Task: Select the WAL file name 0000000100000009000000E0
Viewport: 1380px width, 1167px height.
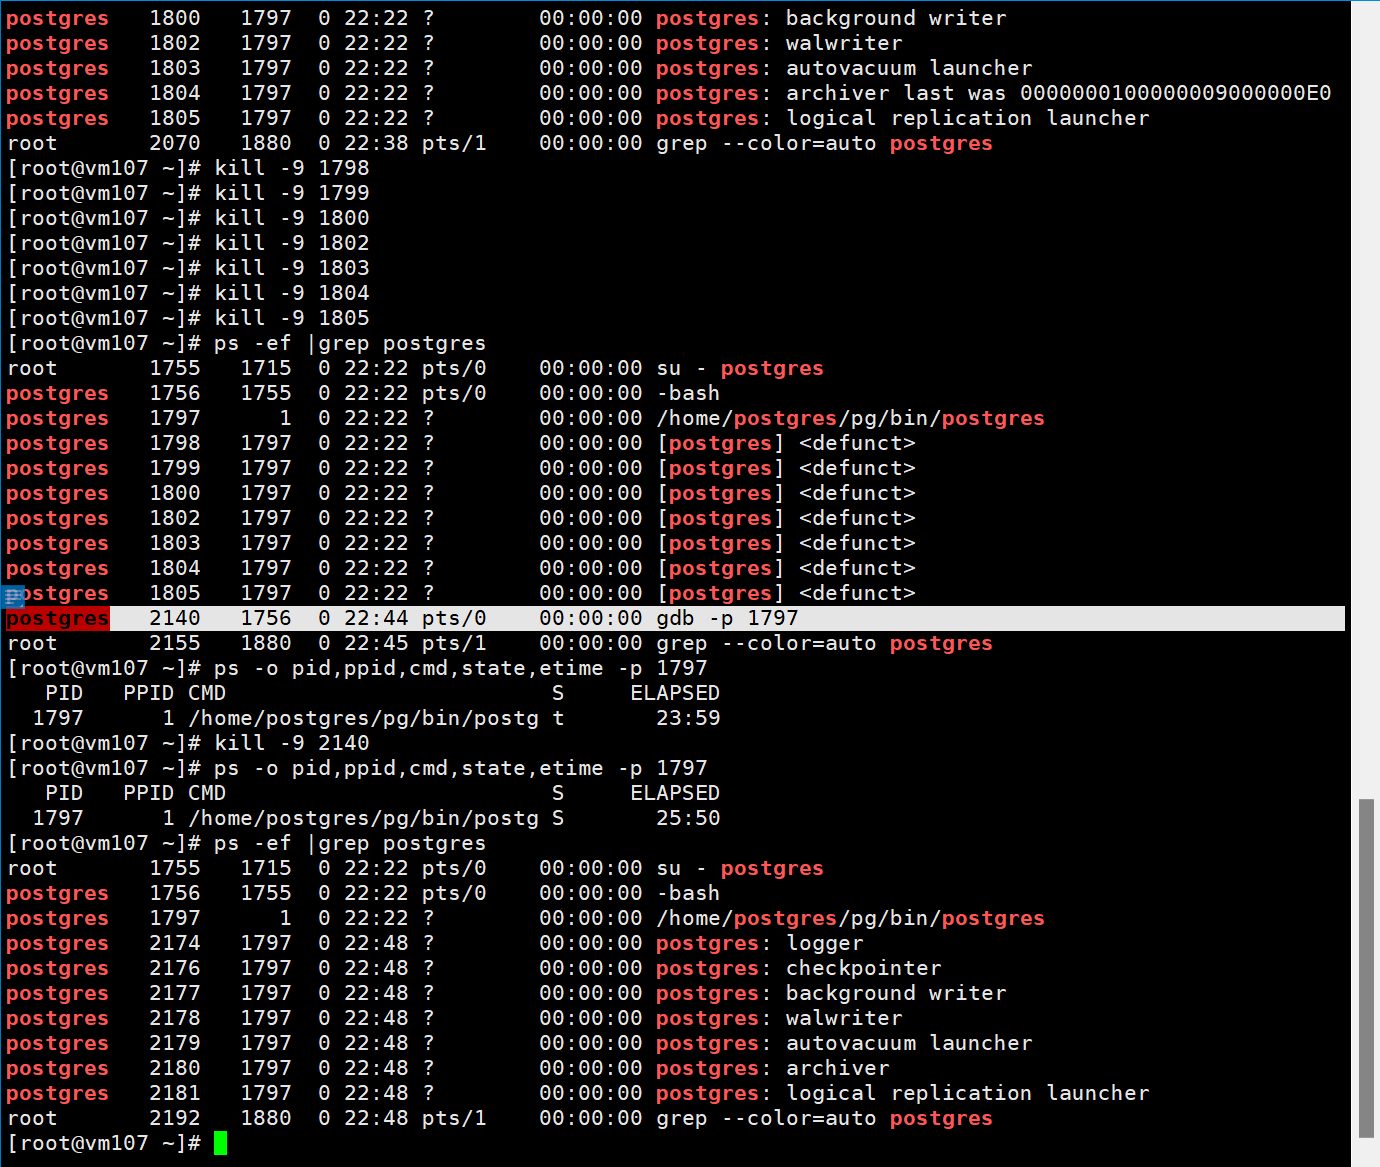Action: coord(1175,93)
